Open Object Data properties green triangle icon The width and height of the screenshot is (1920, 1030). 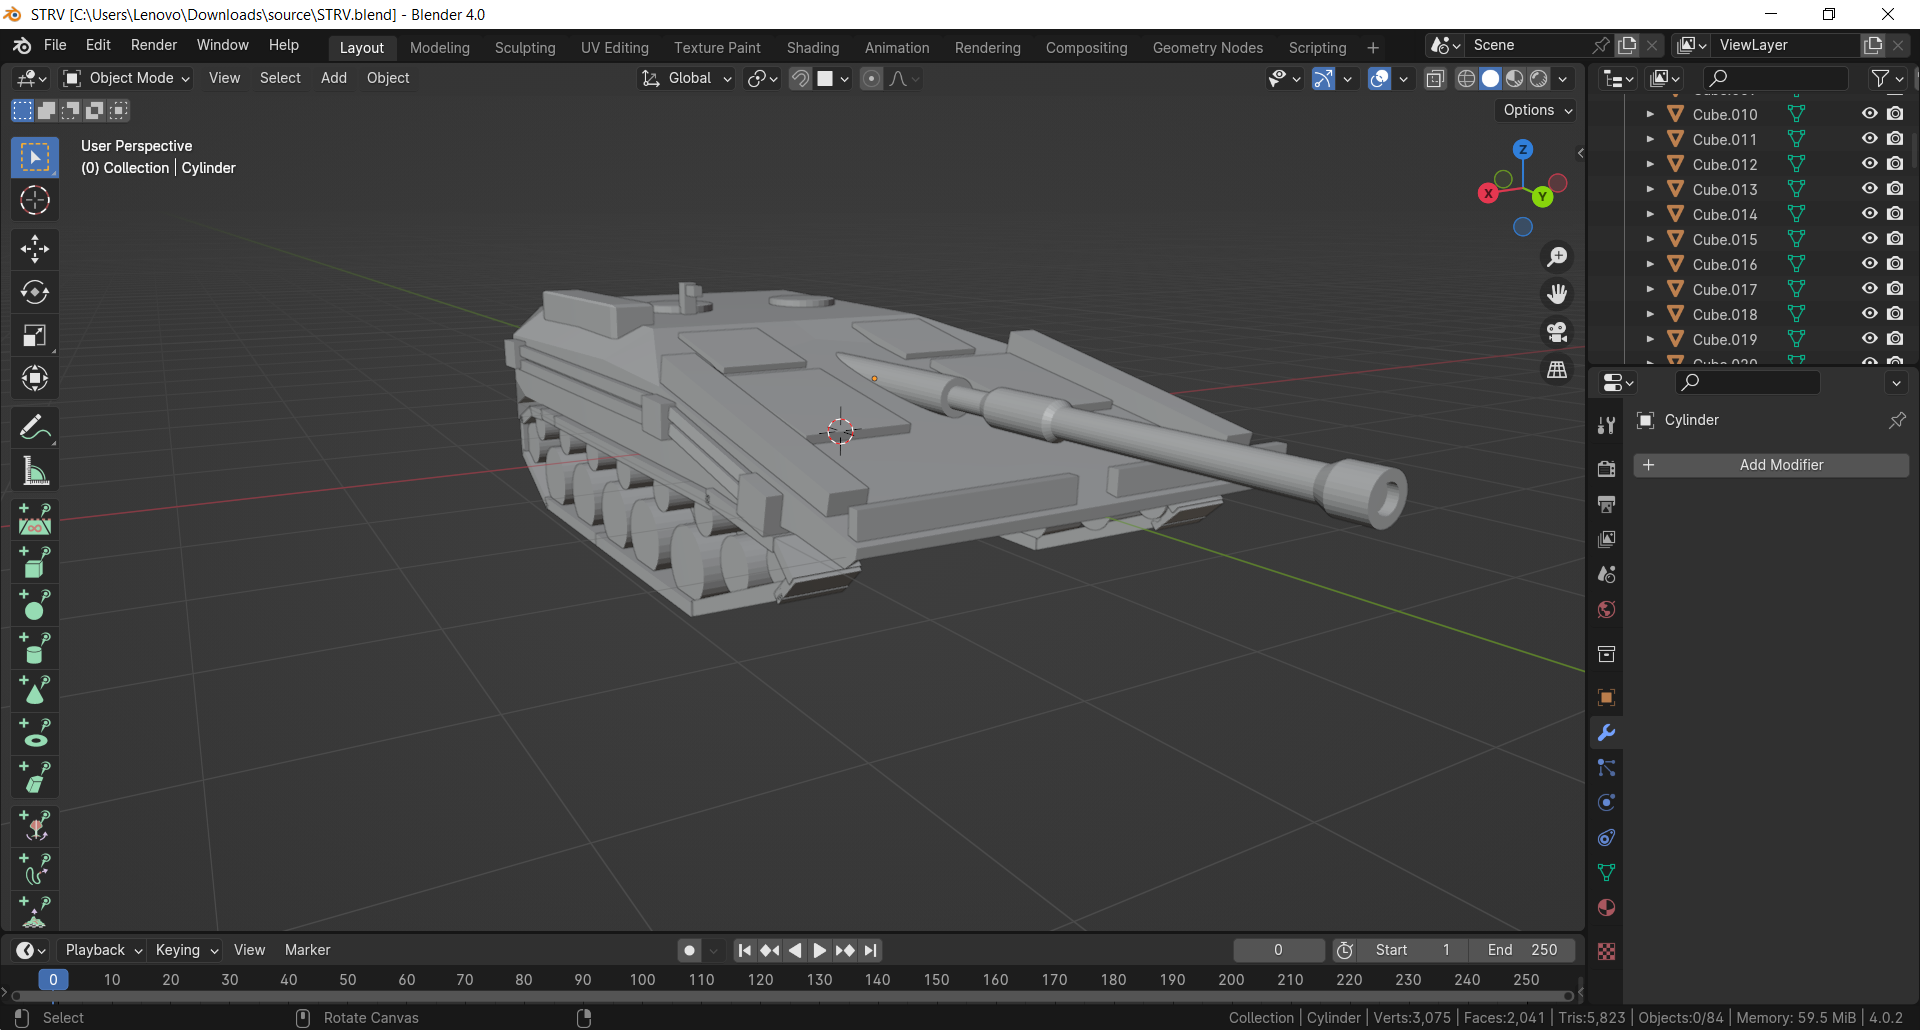coord(1606,873)
